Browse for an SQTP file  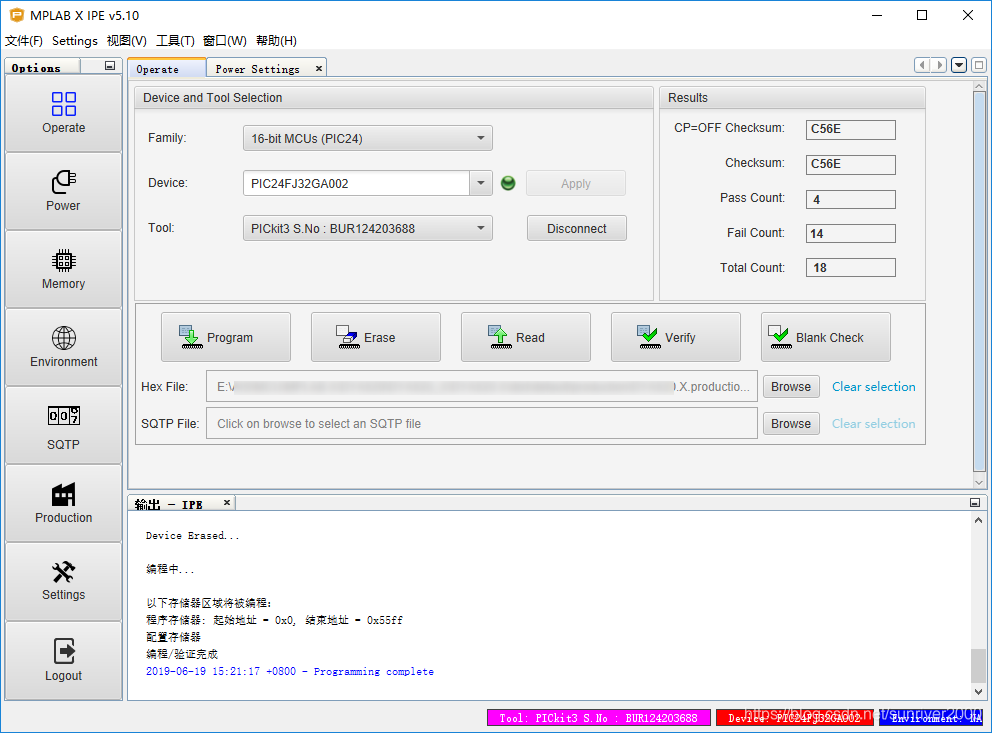tap(791, 424)
